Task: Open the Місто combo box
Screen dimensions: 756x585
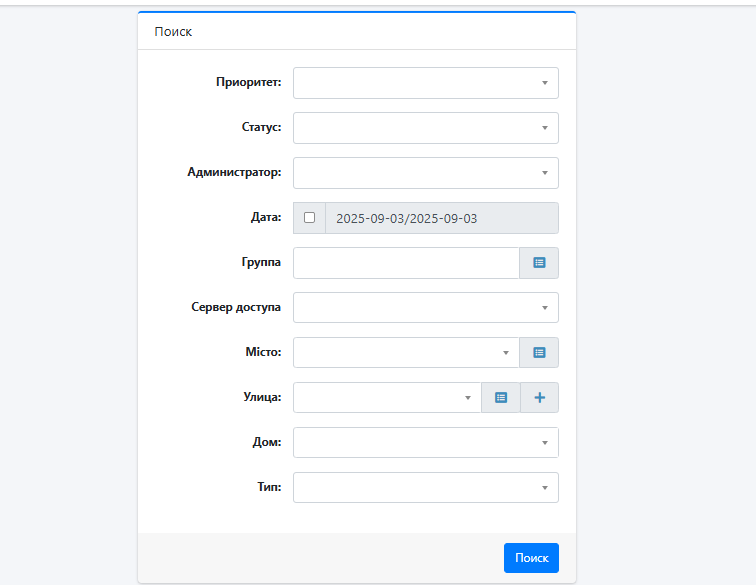Action: coord(406,353)
